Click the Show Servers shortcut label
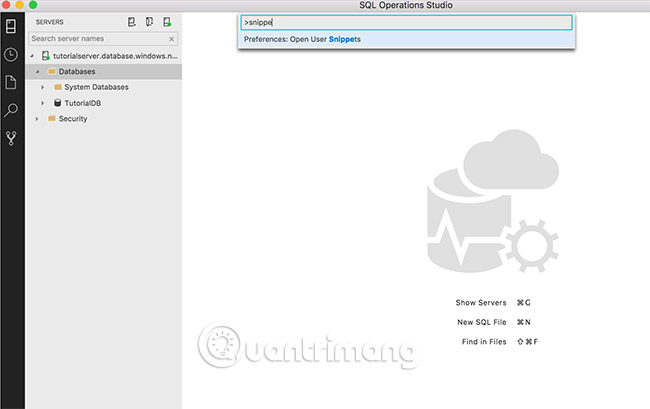650x409 pixels. coord(481,303)
